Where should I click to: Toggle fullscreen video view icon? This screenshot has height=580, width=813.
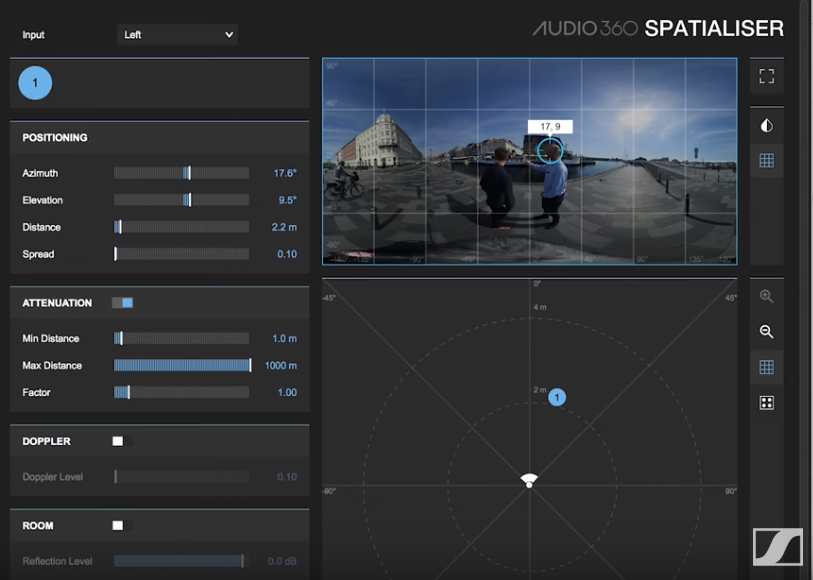[x=766, y=76]
